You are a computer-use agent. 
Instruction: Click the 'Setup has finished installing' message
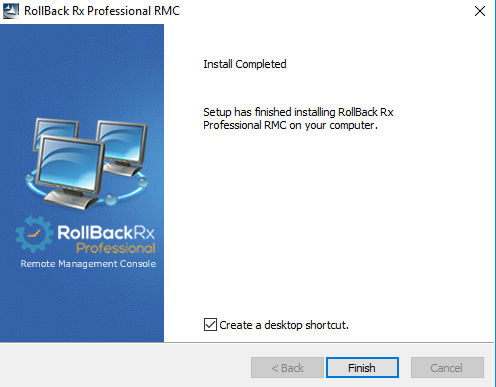pyautogui.click(x=298, y=119)
